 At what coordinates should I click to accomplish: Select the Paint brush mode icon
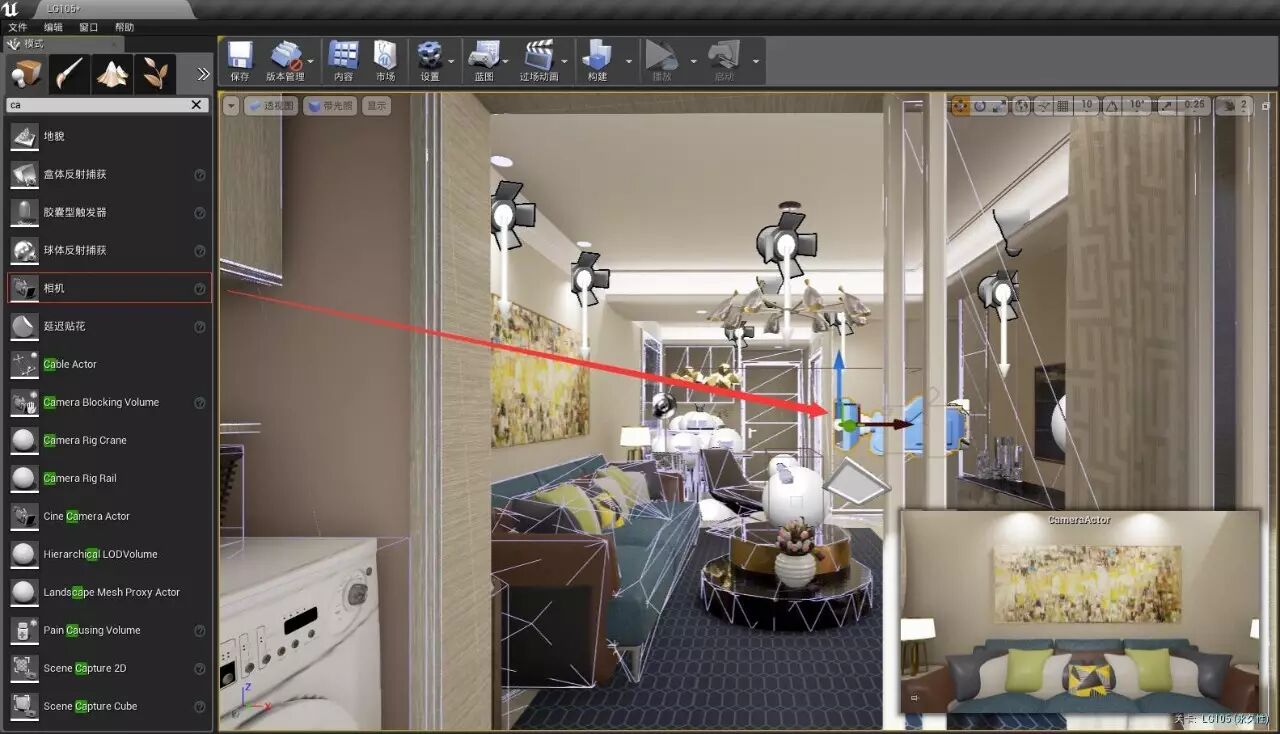tap(69, 74)
